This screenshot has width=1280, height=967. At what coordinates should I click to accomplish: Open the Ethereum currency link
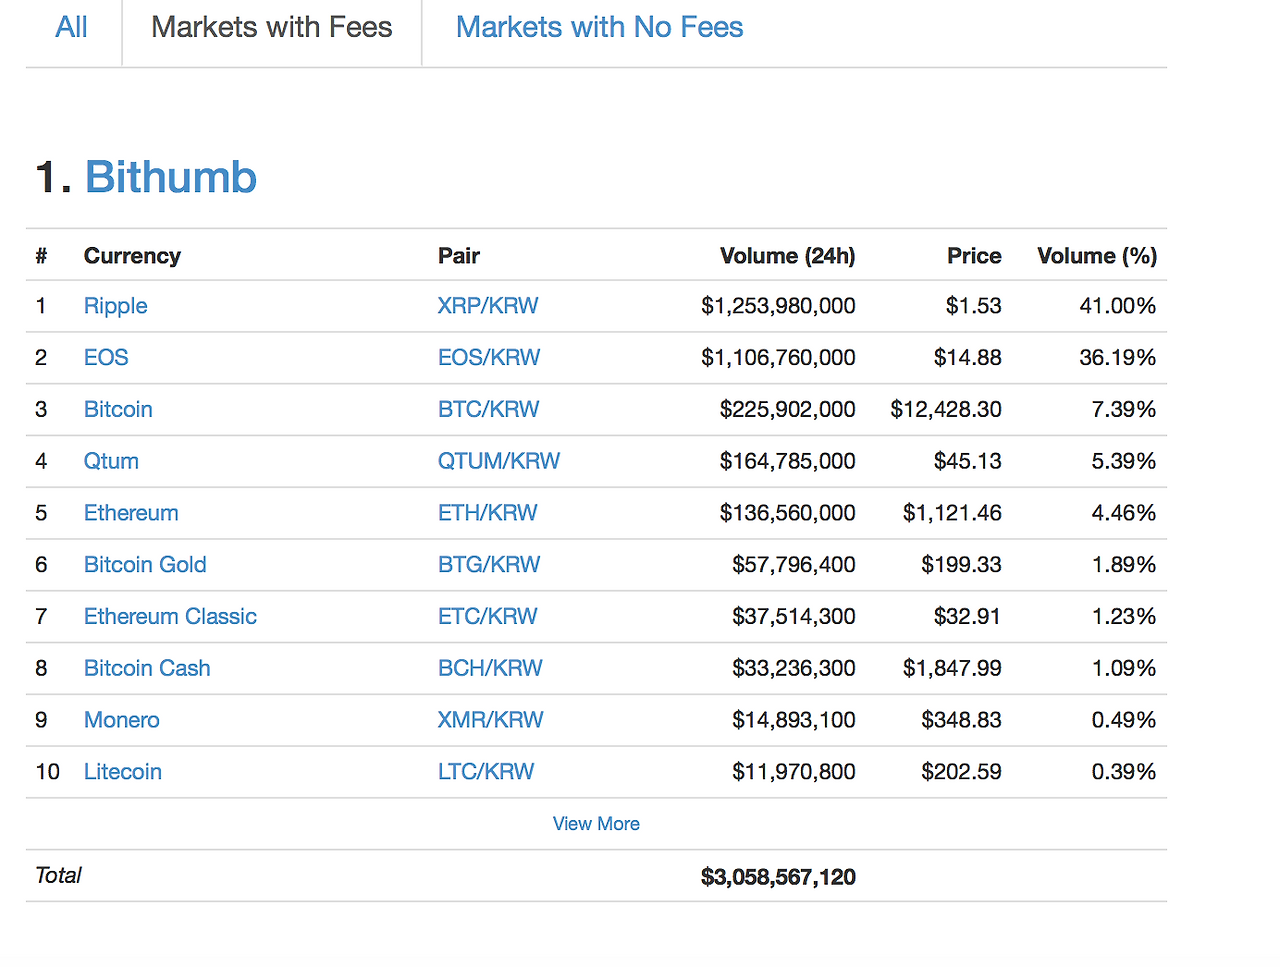131,514
